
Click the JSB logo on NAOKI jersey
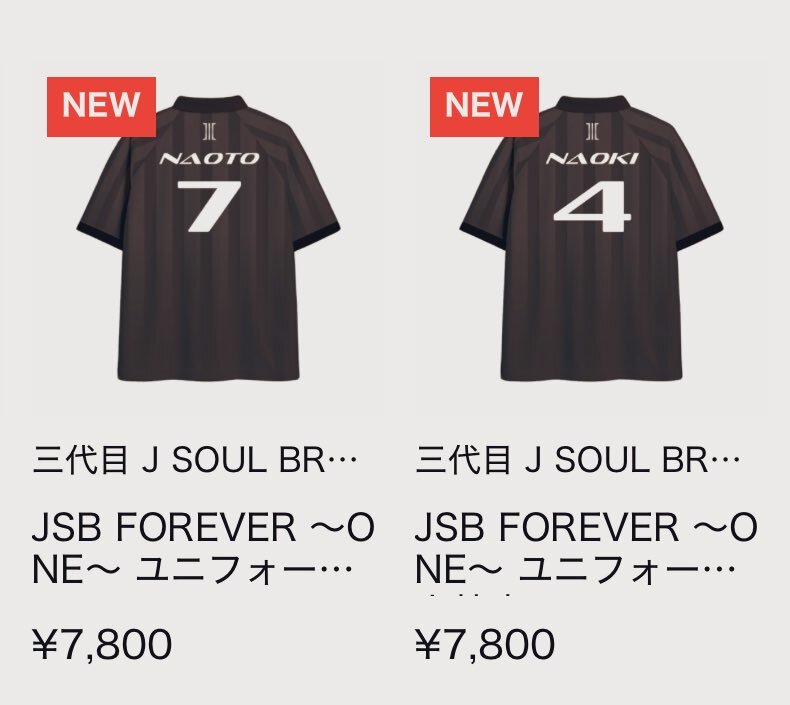pos(592,132)
